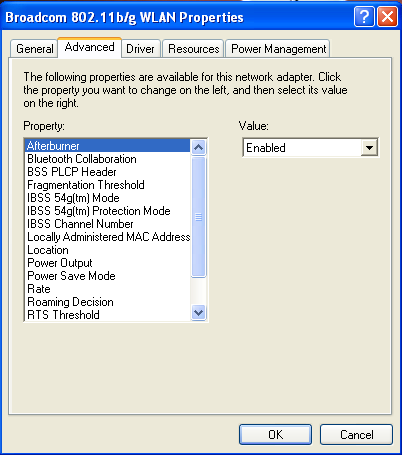Select RTS Threshold property

[x=107, y=315]
